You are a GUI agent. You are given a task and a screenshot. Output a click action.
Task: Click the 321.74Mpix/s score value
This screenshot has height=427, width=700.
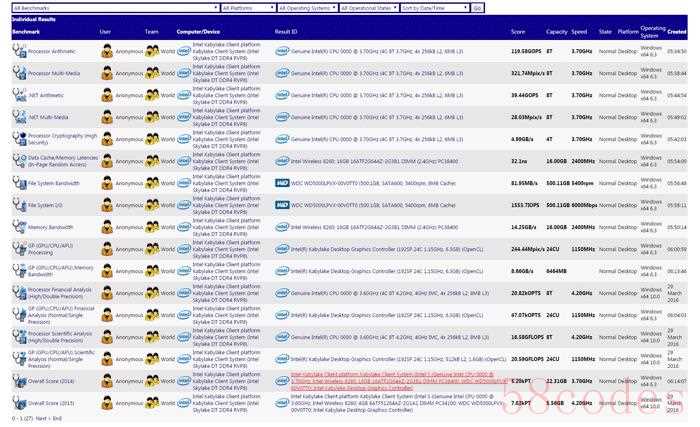[527, 73]
